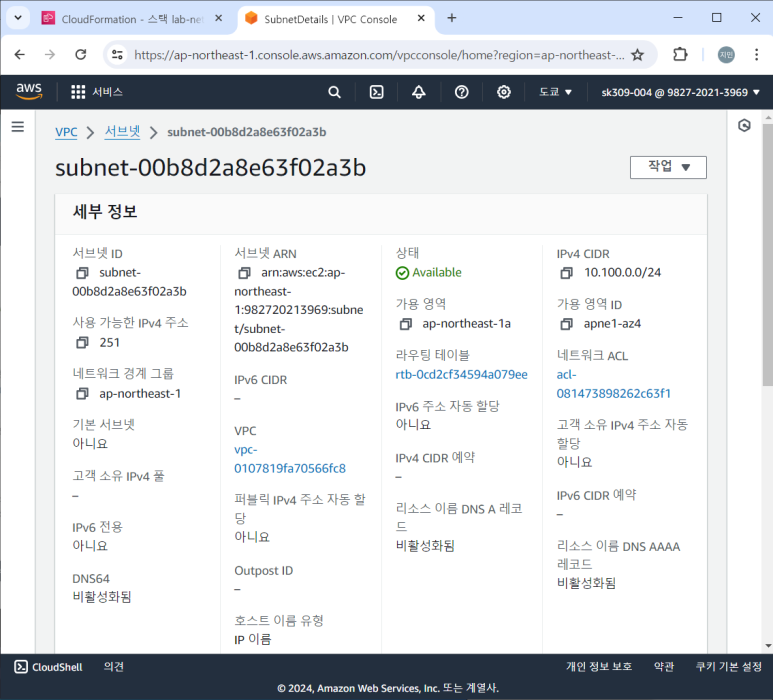
Task: Copy the availability zone ID apne1-az4
Action: [567, 324]
